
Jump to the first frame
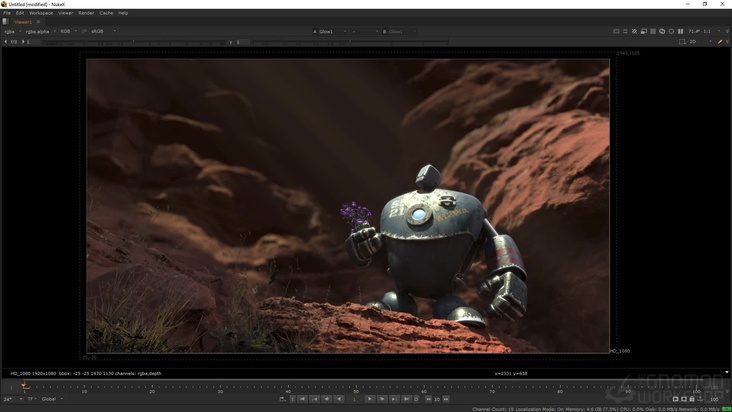pos(303,399)
